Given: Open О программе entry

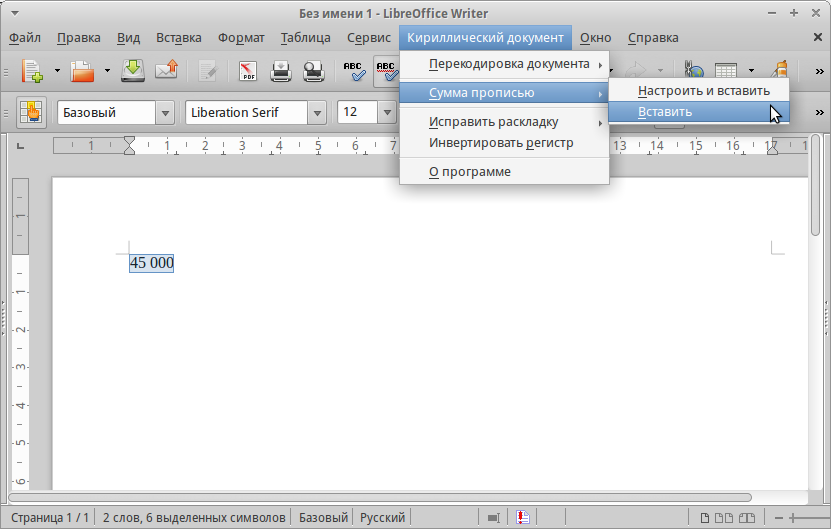Looking at the screenshot, I should coord(504,172).
